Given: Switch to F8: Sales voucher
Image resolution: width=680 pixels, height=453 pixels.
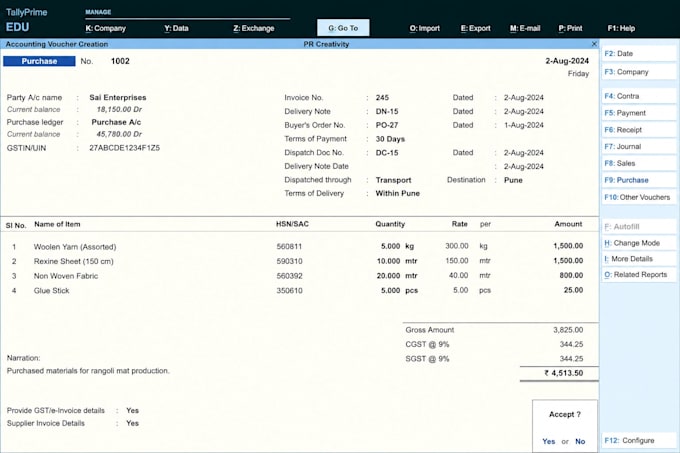Looking at the screenshot, I should point(639,163).
